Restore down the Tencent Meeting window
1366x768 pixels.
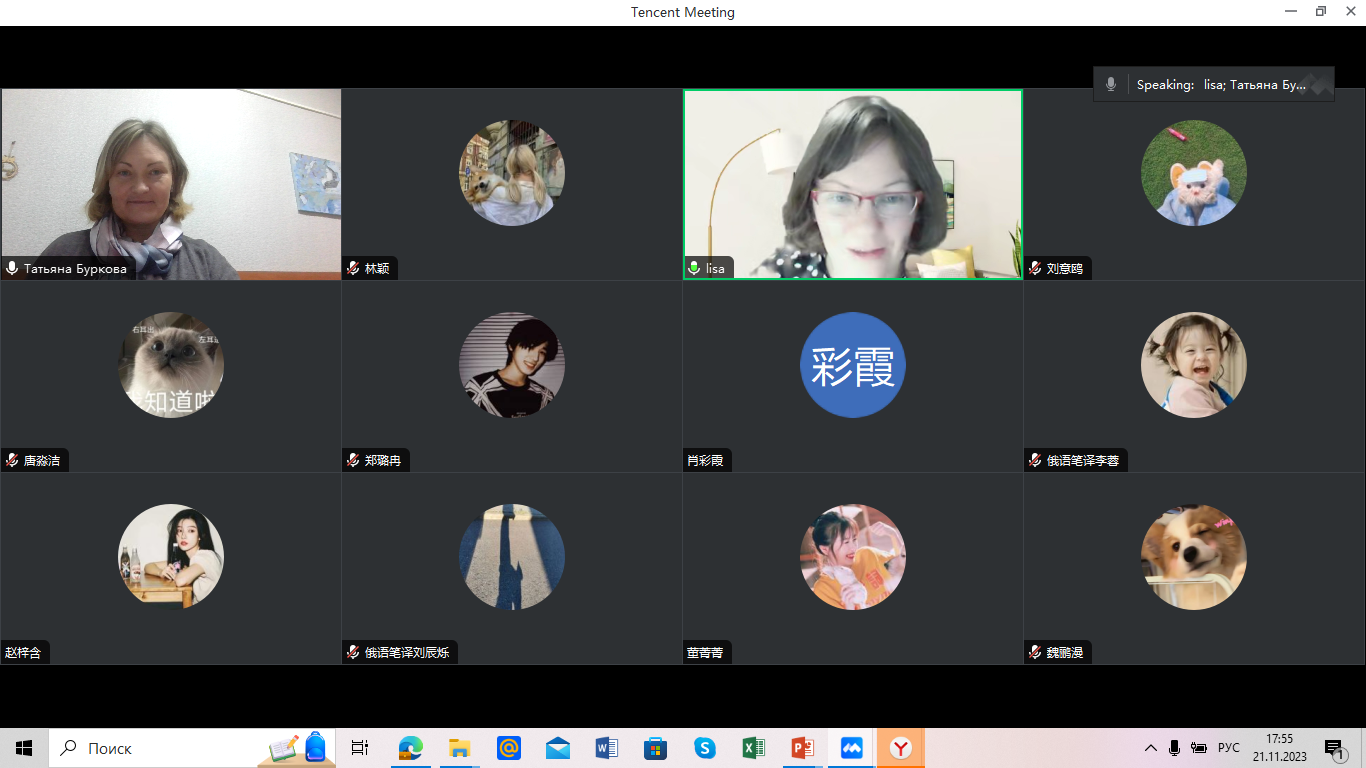pos(1321,12)
